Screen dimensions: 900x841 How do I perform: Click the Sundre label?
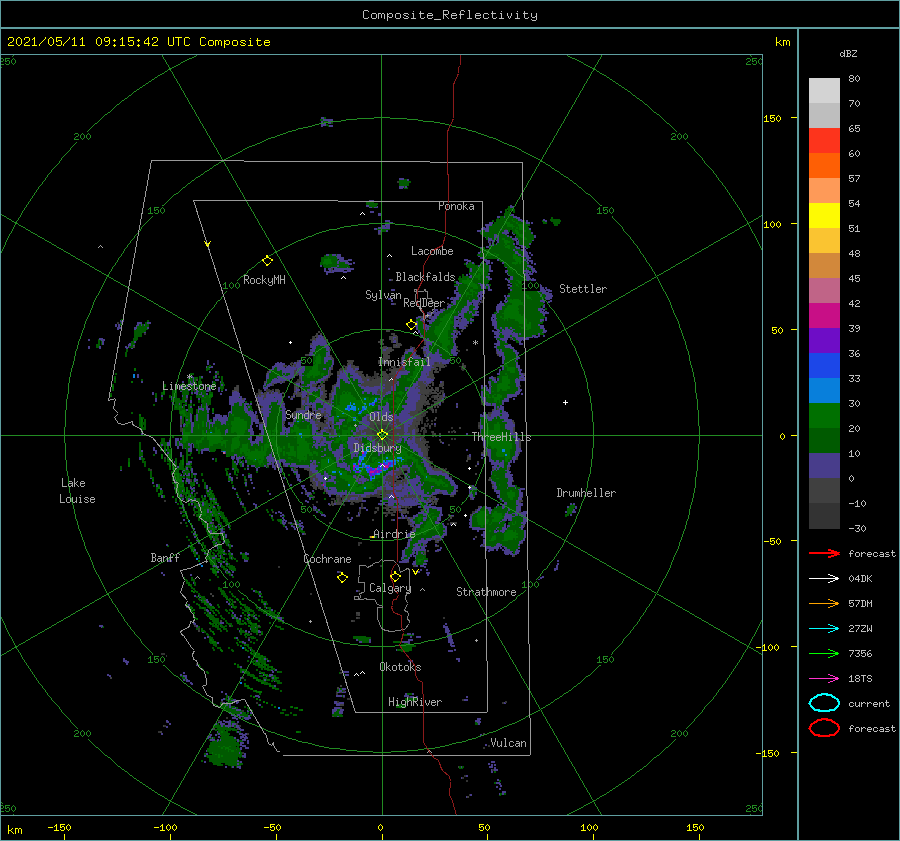303,414
